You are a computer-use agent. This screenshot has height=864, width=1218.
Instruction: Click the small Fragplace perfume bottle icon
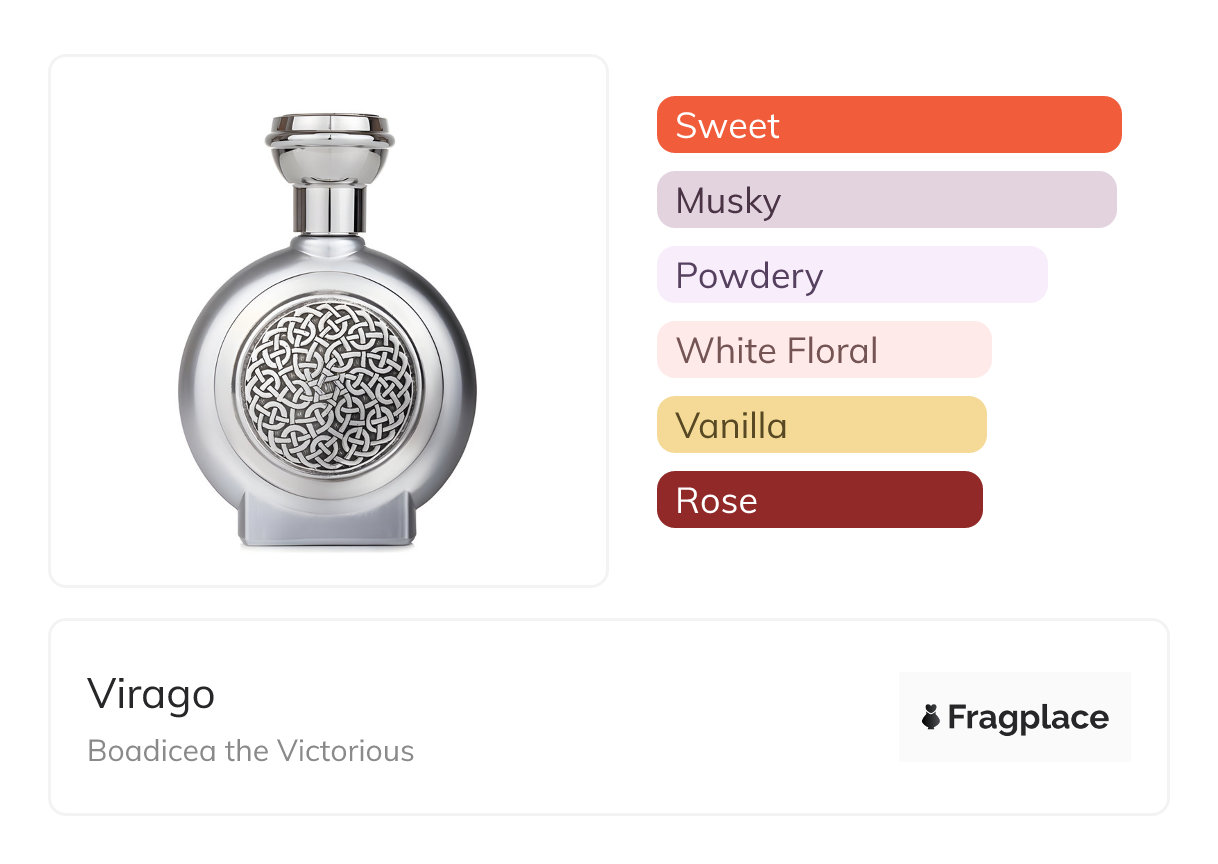[931, 717]
